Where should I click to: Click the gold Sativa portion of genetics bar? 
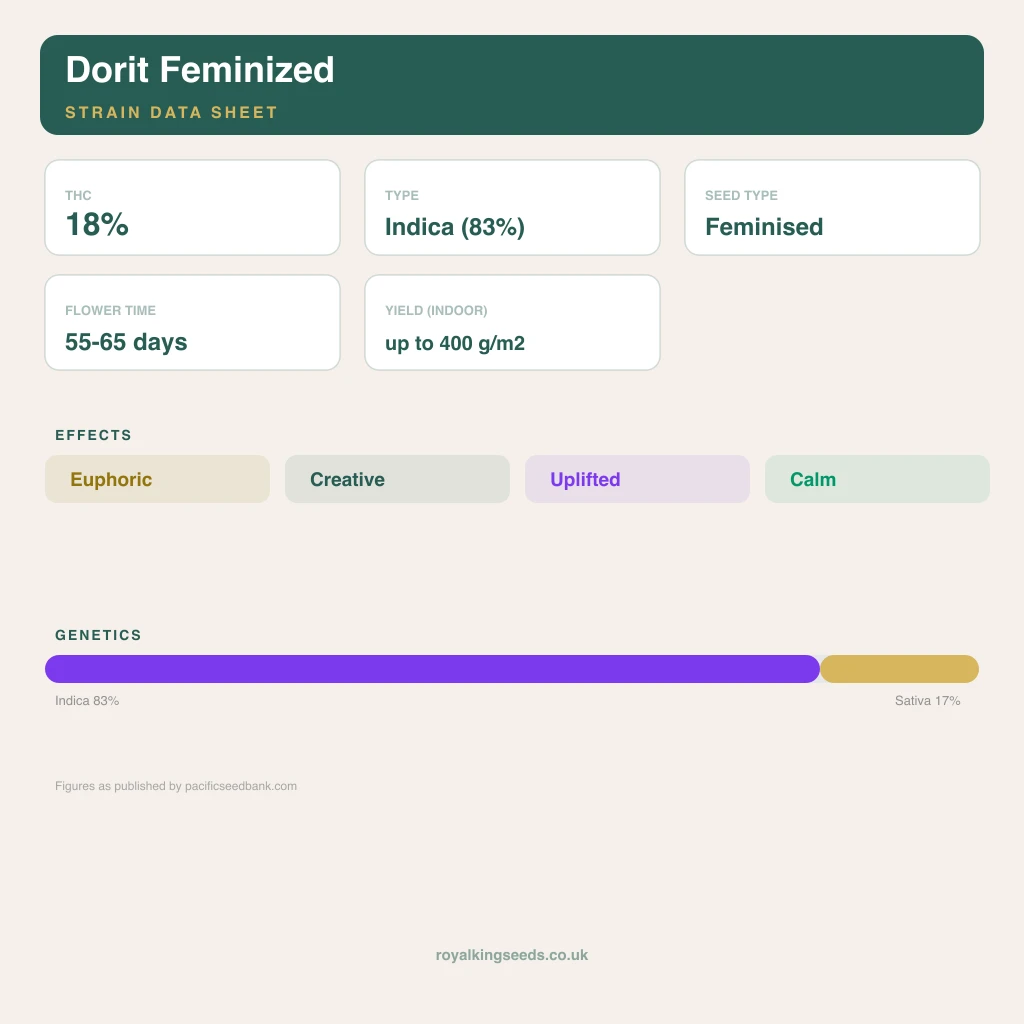click(899, 669)
